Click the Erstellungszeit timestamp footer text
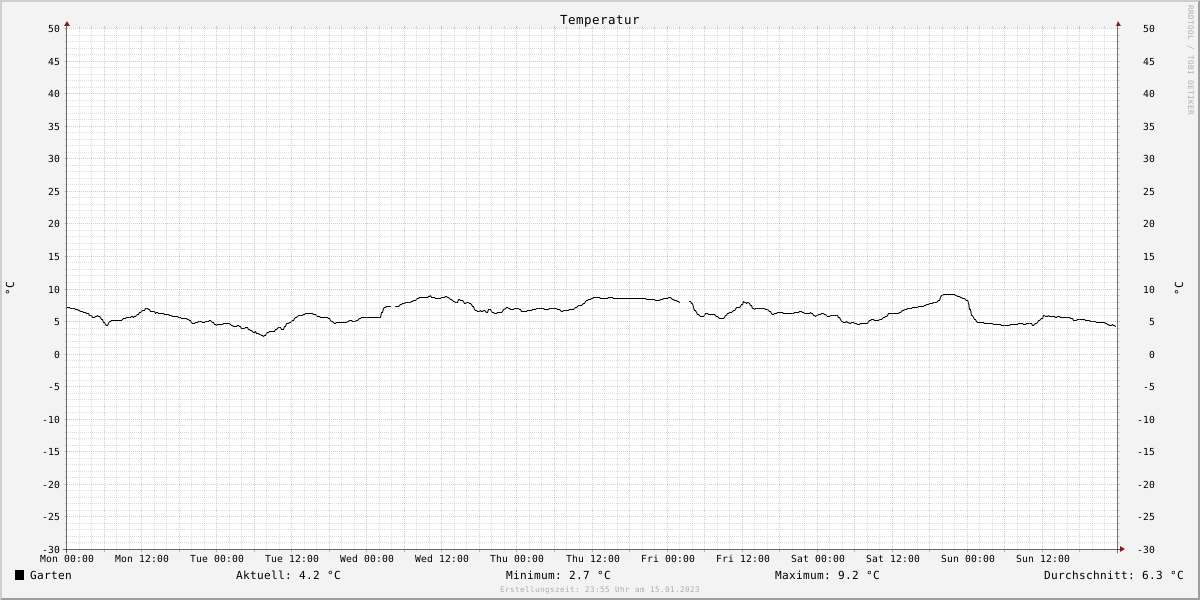The height and width of the screenshot is (600, 1200). pos(600,590)
